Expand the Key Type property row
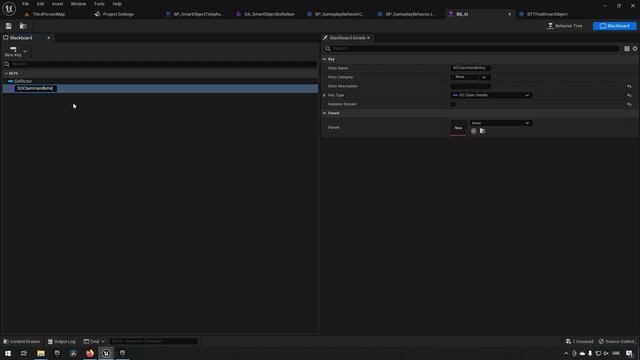This screenshot has height=360, width=640. (x=324, y=95)
